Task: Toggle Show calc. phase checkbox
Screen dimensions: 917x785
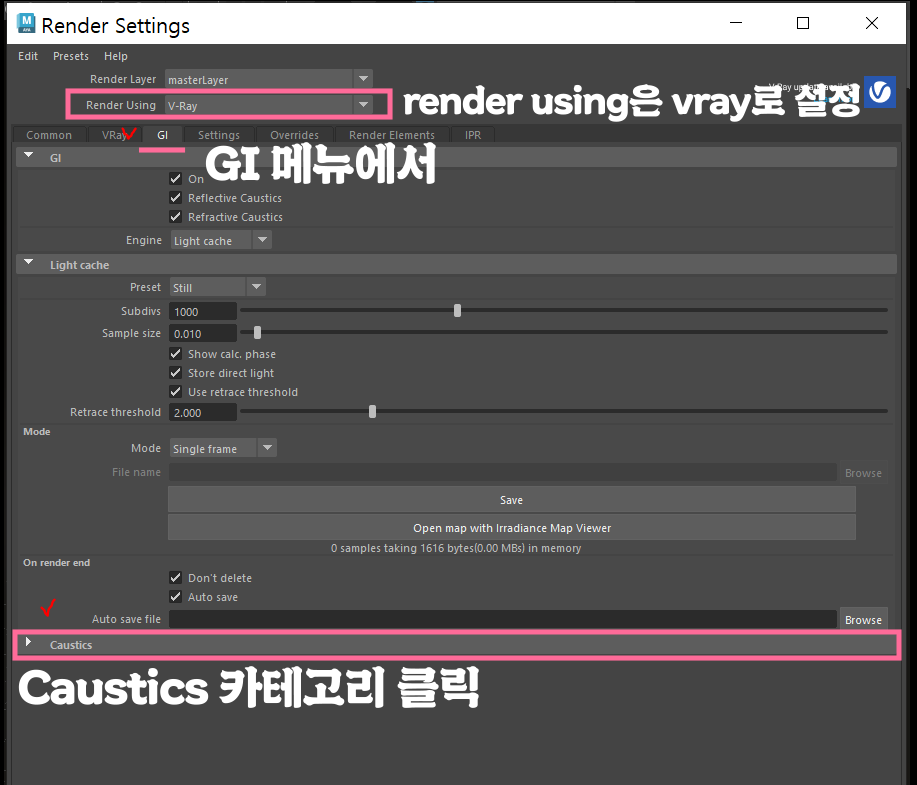Action: click(x=175, y=354)
